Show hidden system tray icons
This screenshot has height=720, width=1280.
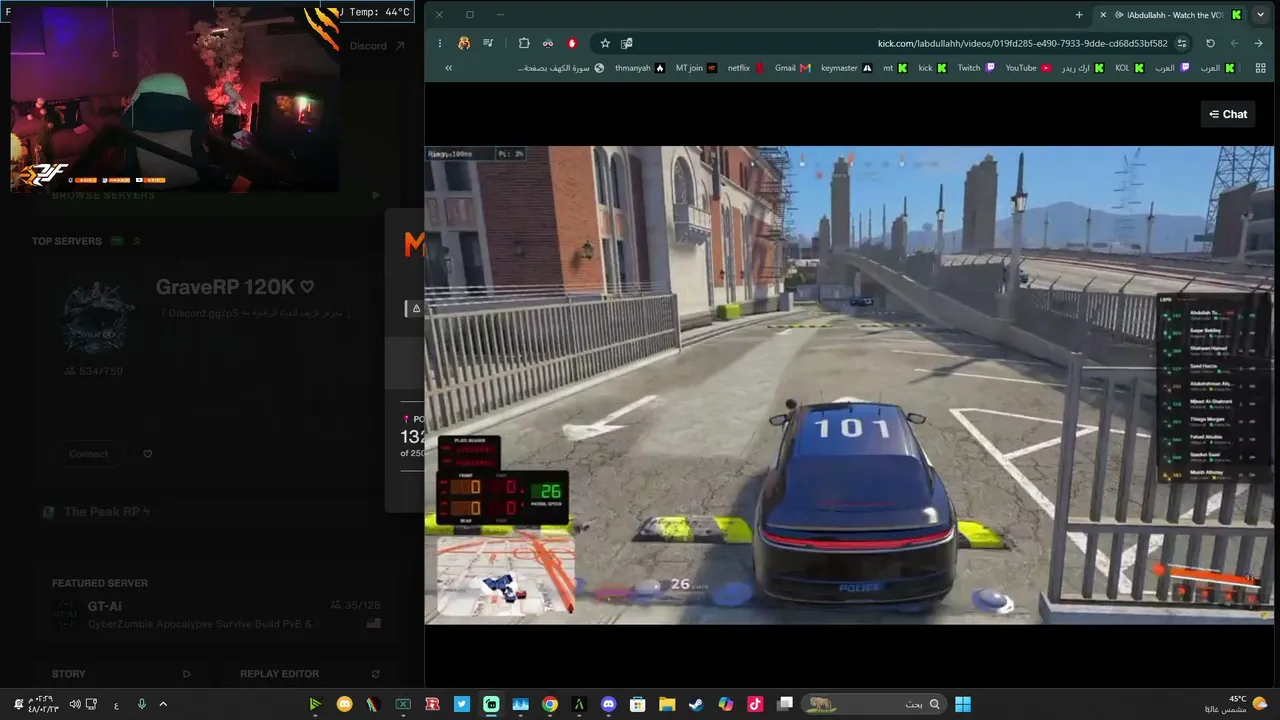[x=163, y=704]
